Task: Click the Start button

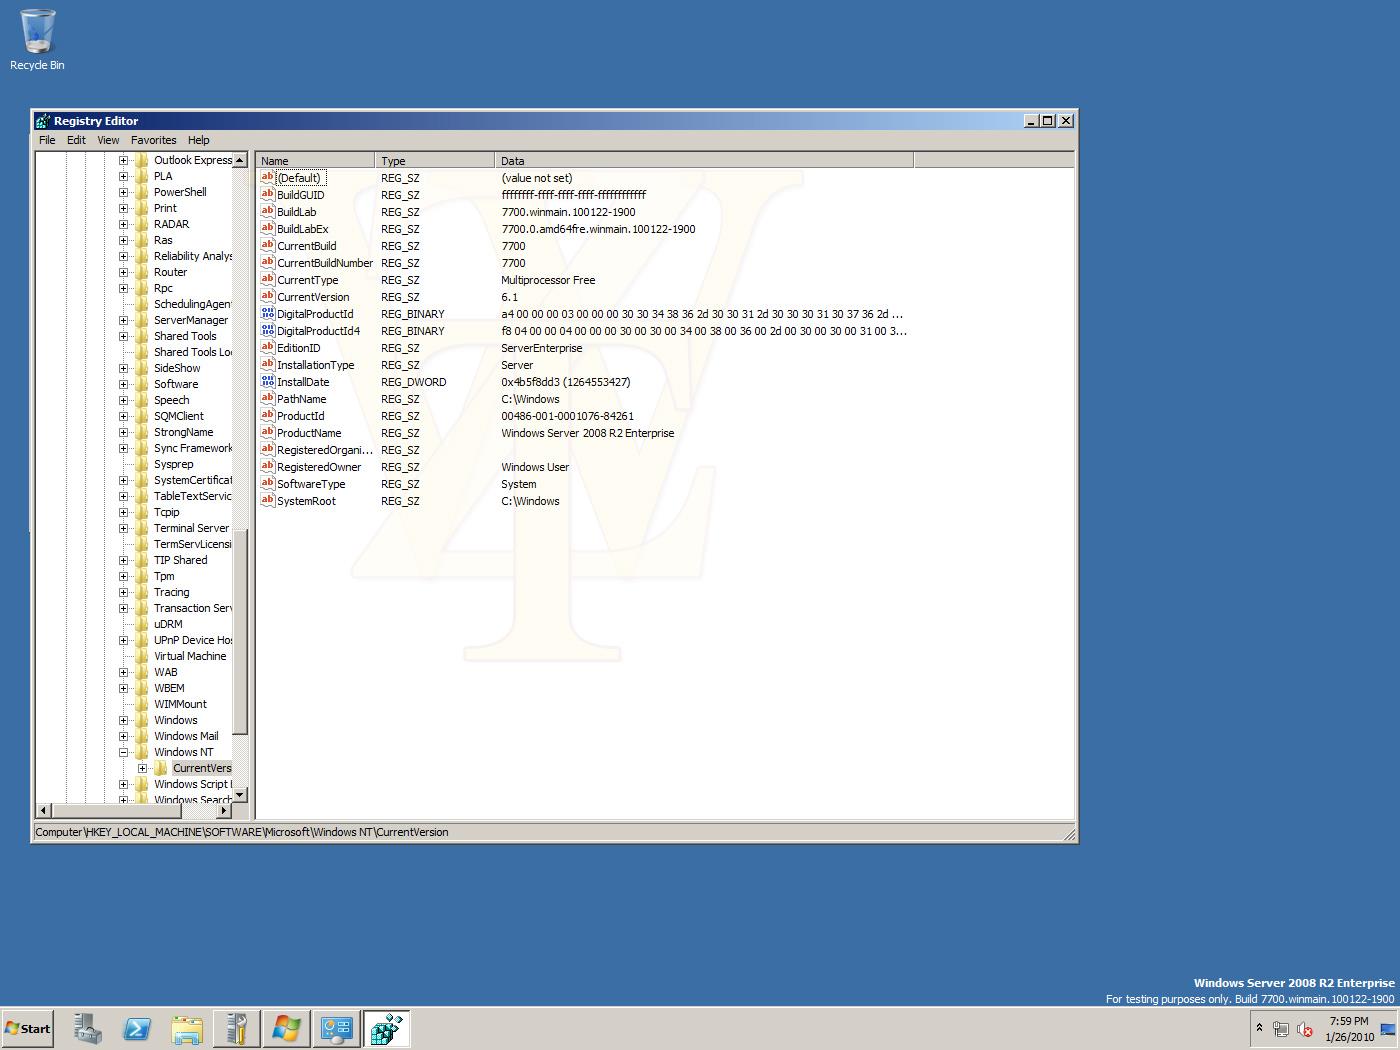Action: click(27, 1029)
